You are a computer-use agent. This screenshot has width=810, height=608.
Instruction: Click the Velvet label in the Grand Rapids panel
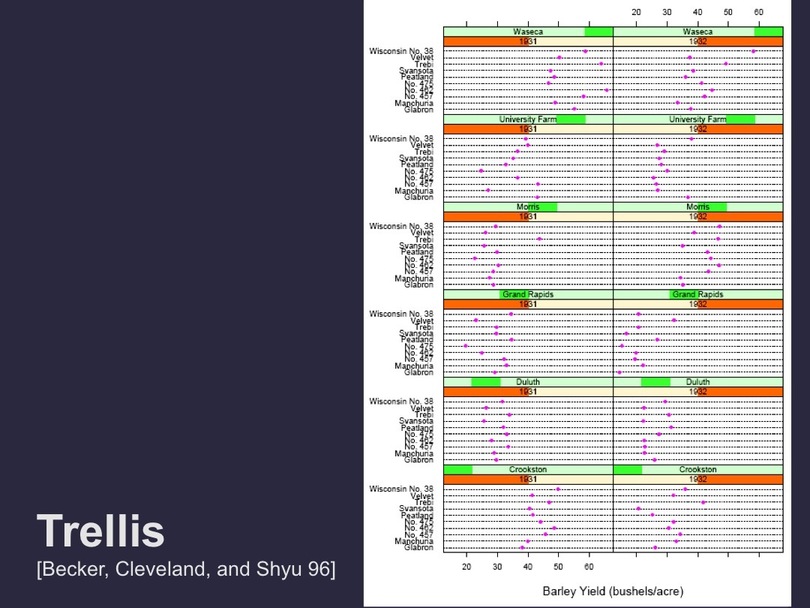coord(421,320)
